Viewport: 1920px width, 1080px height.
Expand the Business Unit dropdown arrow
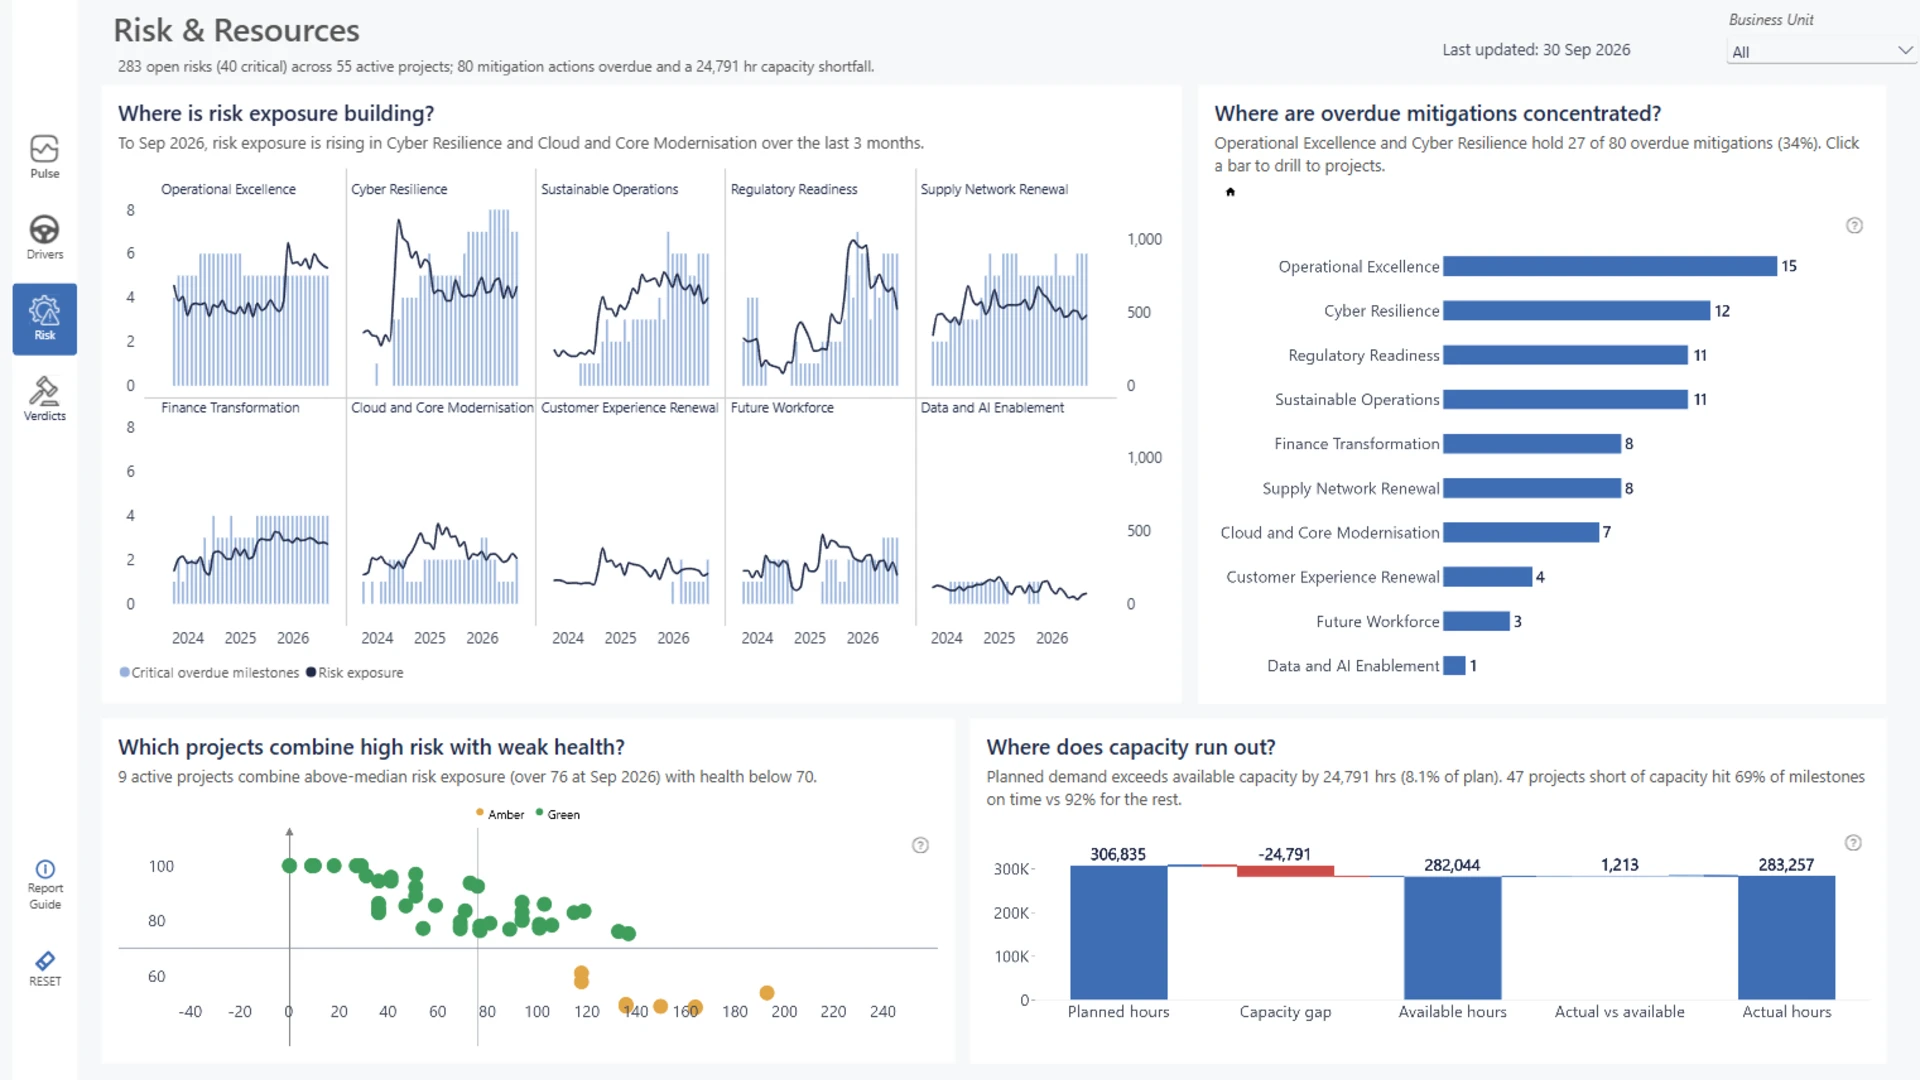click(1904, 51)
